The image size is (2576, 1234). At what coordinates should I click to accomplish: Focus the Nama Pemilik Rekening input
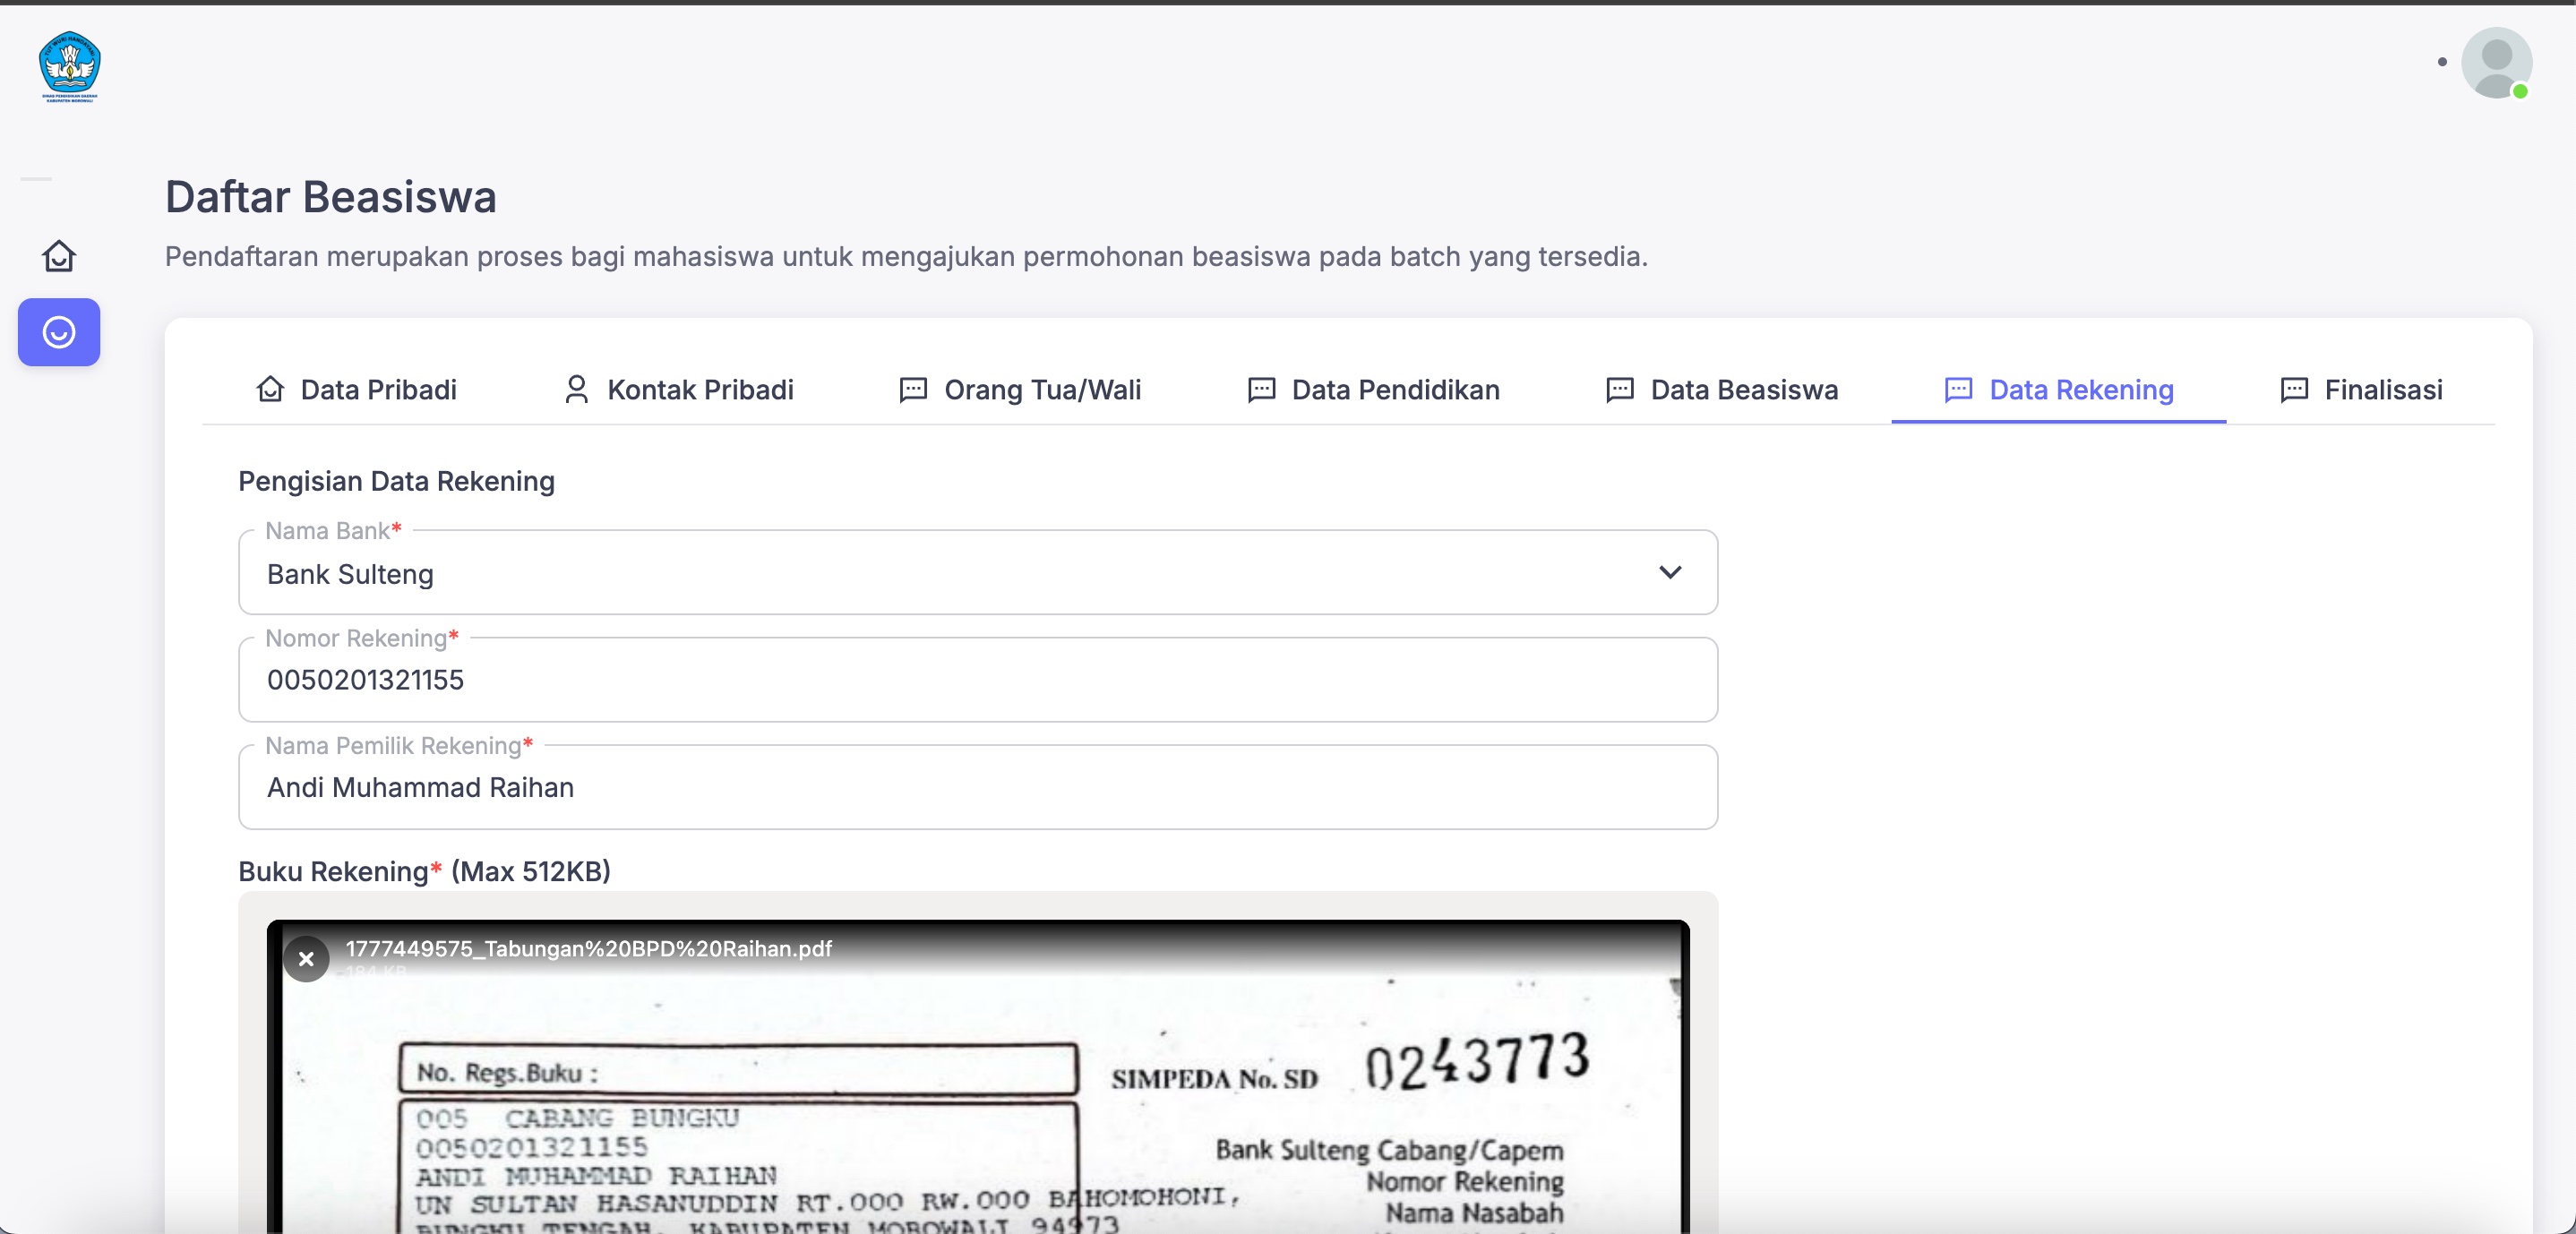[977, 787]
